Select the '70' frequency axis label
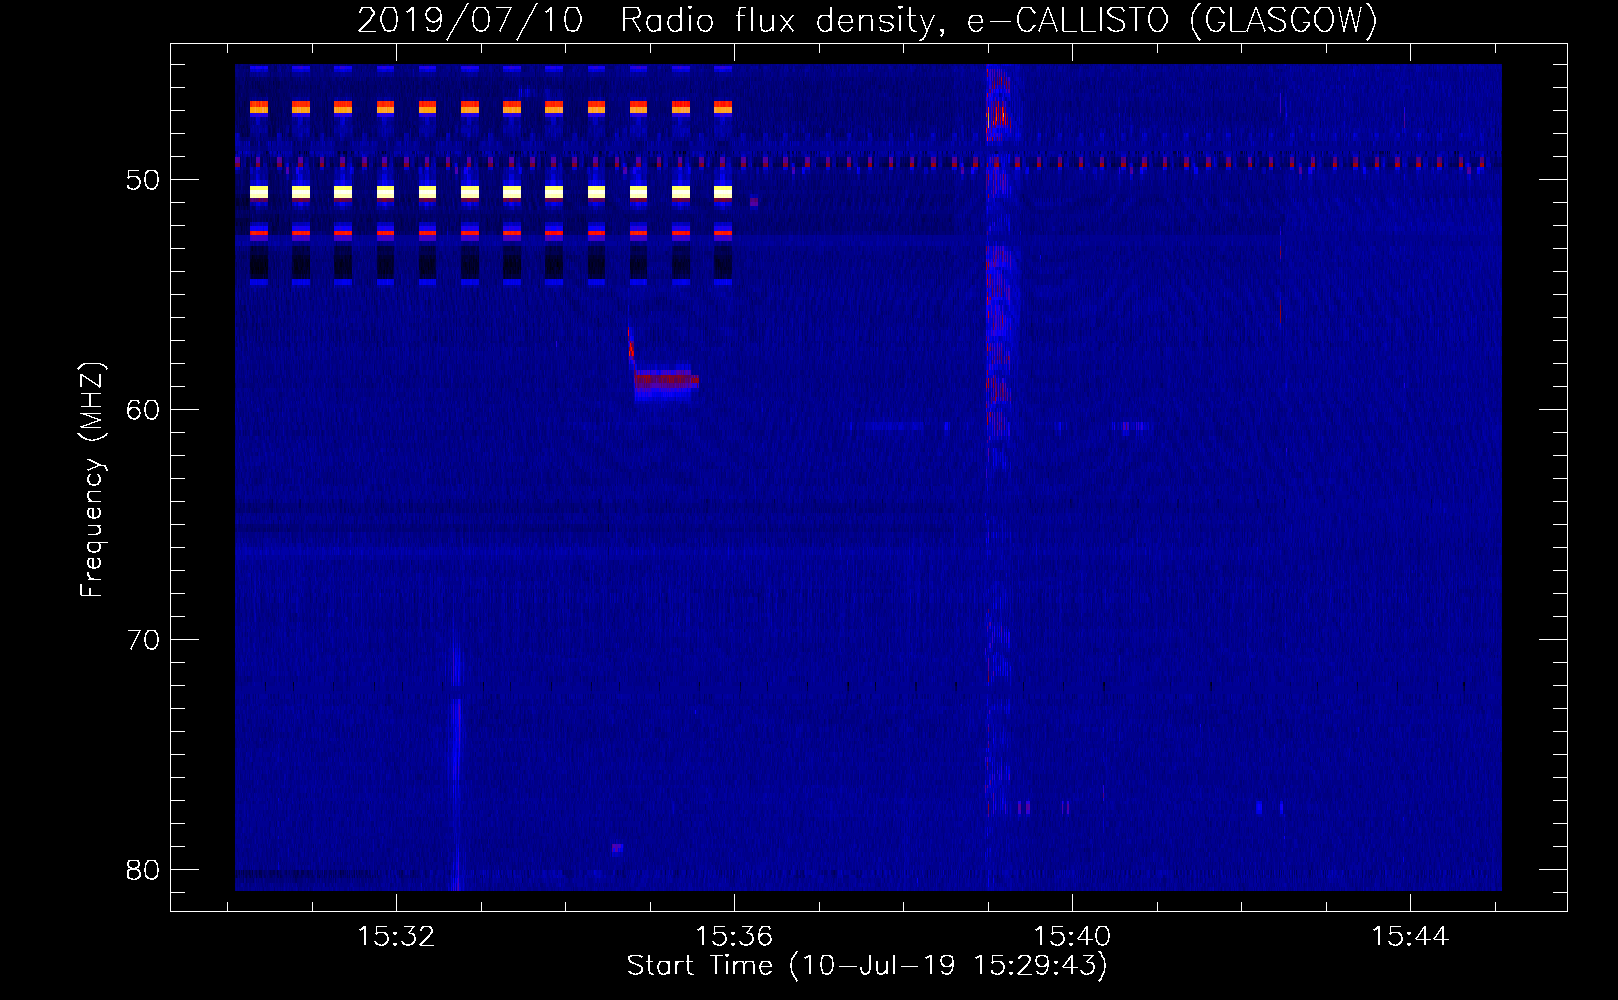 pyautogui.click(x=143, y=640)
